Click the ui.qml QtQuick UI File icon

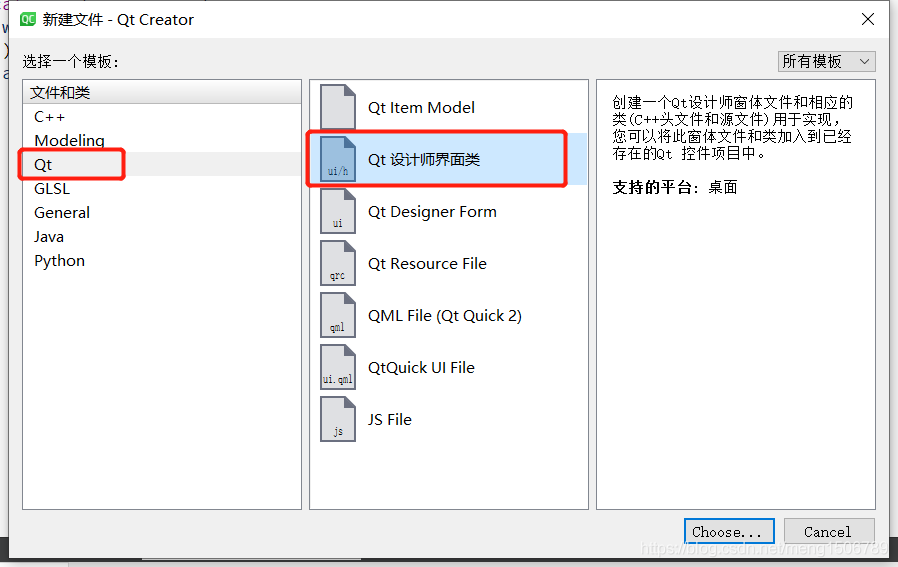pyautogui.click(x=338, y=368)
